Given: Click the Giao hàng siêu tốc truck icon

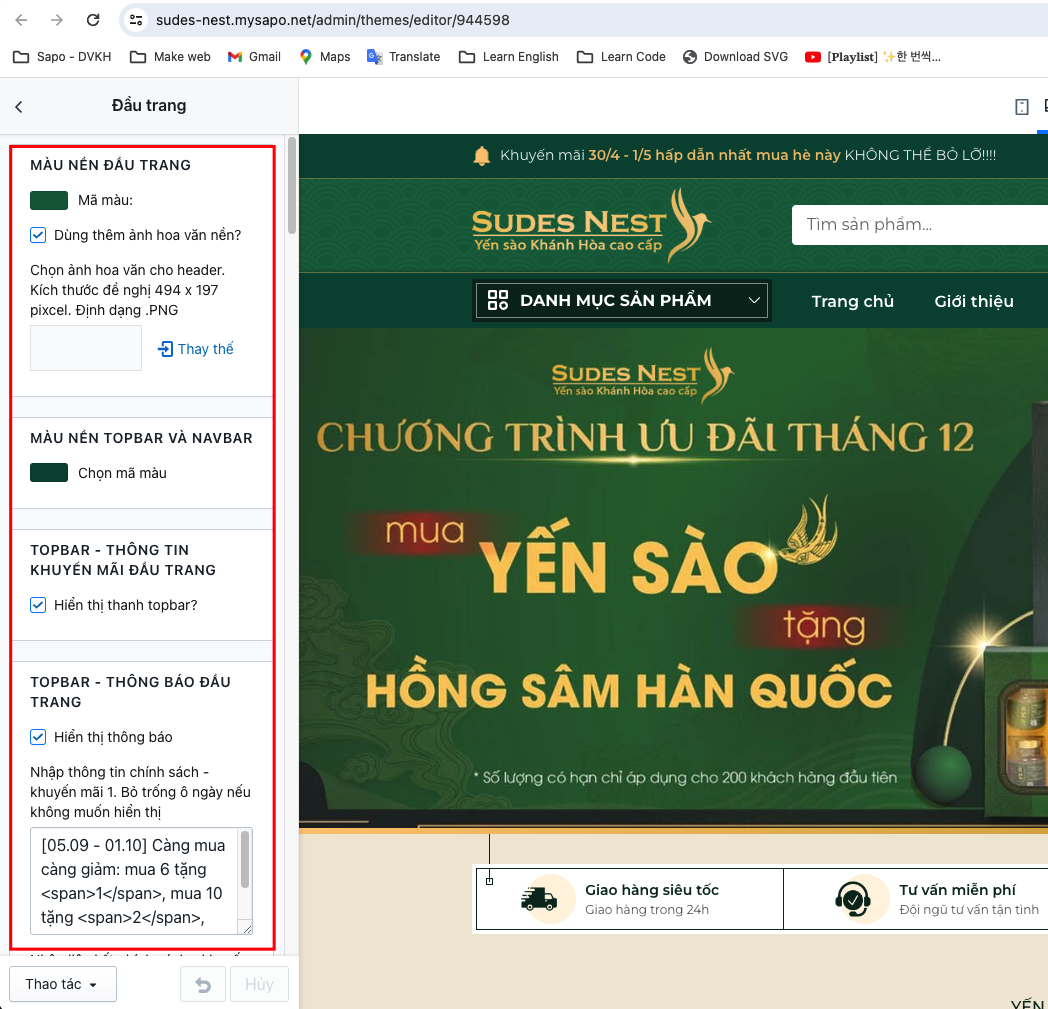Looking at the screenshot, I should pyautogui.click(x=539, y=899).
